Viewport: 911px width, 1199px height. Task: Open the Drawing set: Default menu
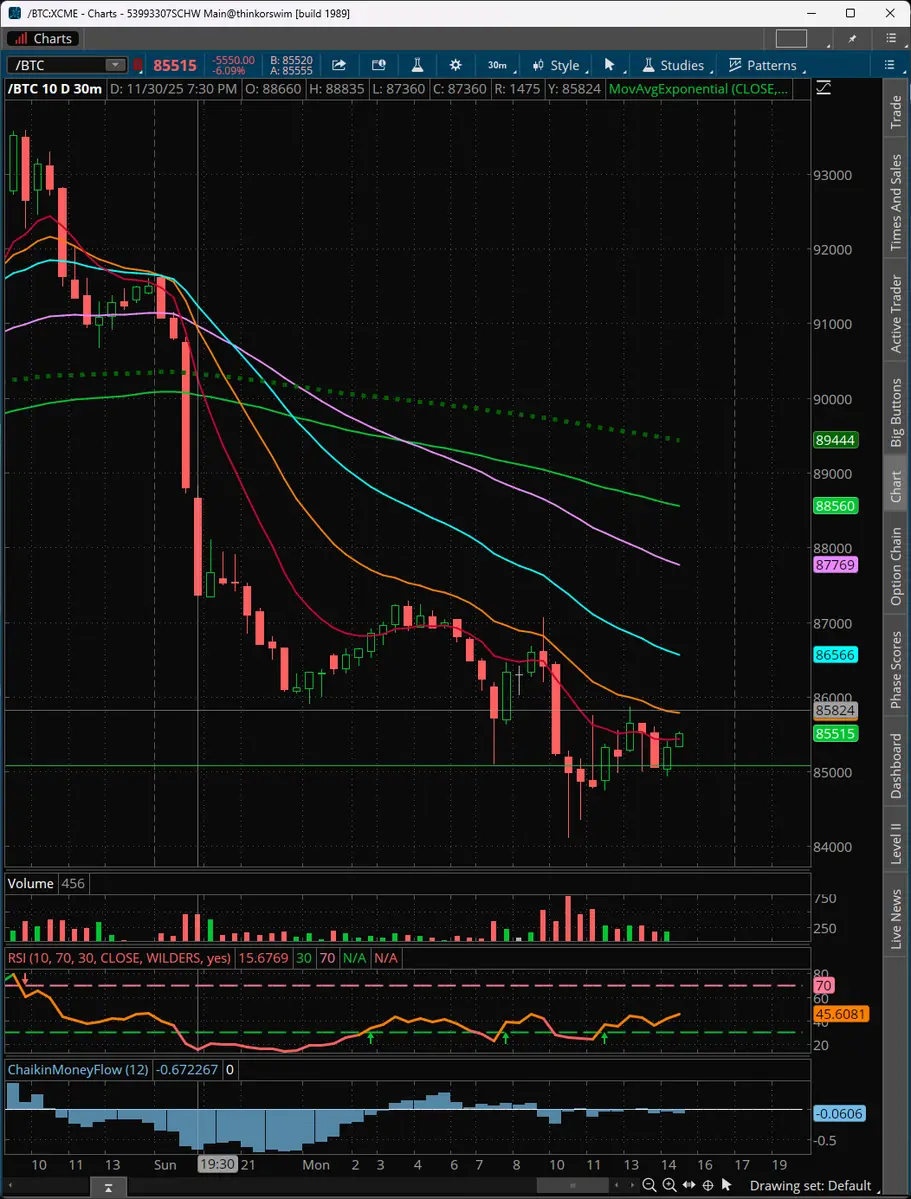point(809,1186)
